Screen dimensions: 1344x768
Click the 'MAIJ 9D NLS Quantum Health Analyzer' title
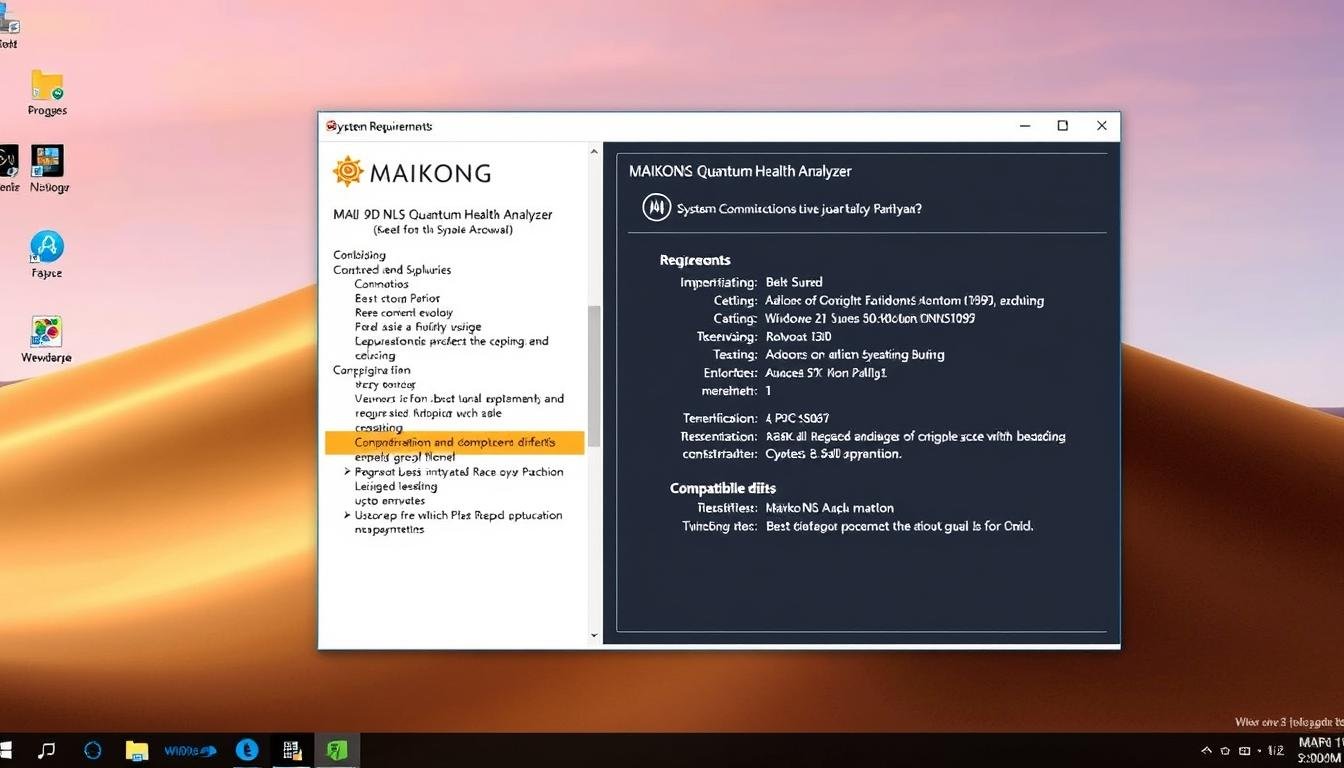tap(442, 214)
